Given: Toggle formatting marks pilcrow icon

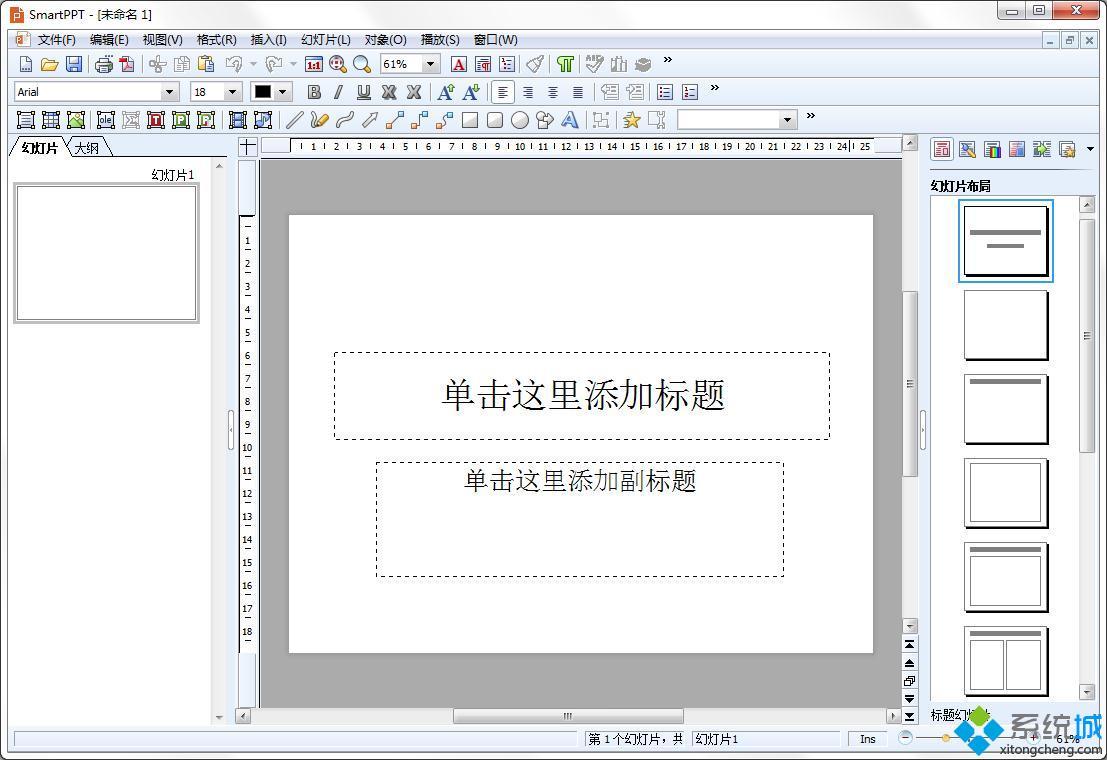Looking at the screenshot, I should coord(565,64).
